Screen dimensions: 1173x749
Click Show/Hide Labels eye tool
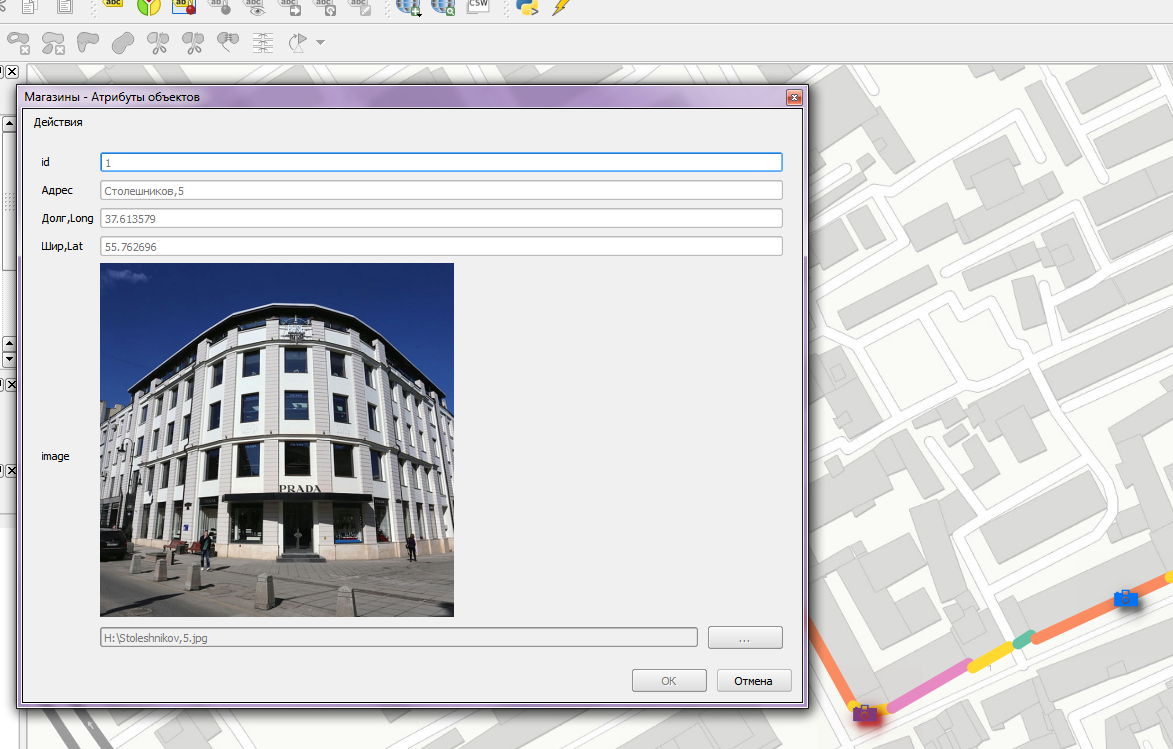pos(254,7)
